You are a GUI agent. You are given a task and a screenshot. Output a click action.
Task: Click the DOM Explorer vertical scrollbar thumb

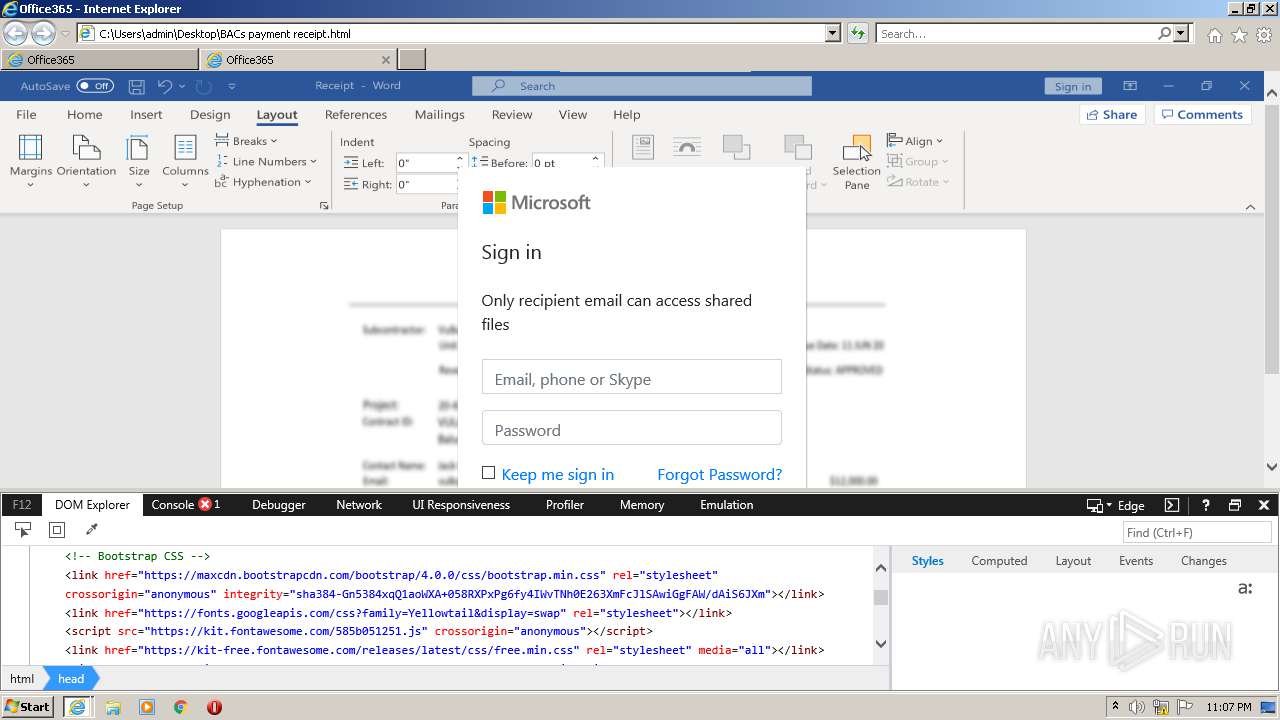(x=881, y=597)
